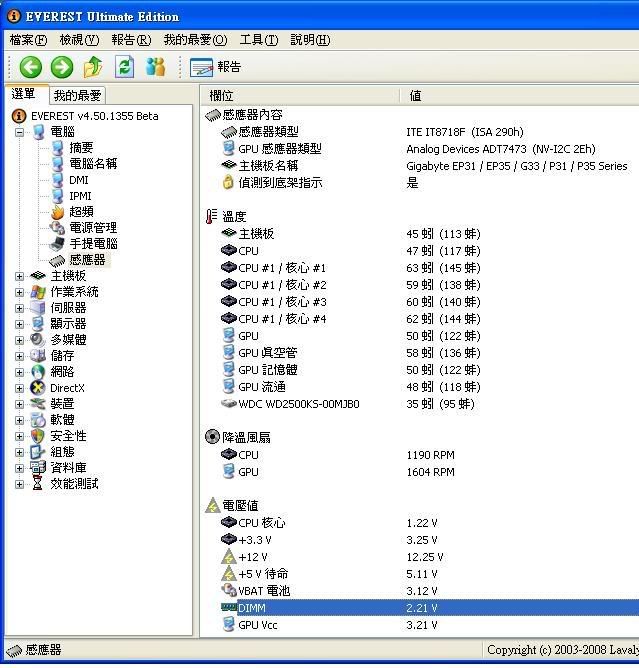
Task: Open the 檔案(F) menu
Action: tap(28, 40)
